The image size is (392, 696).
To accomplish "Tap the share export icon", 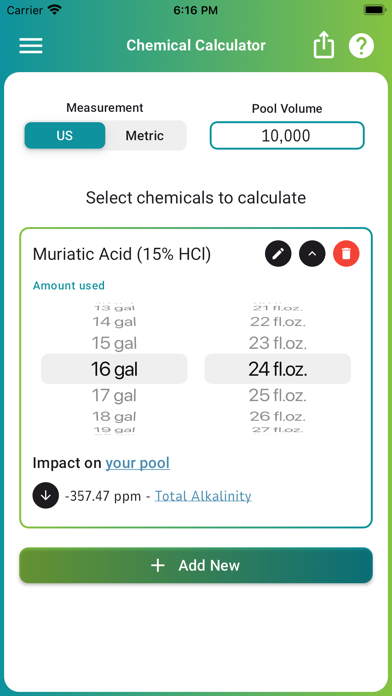I will click(x=324, y=45).
